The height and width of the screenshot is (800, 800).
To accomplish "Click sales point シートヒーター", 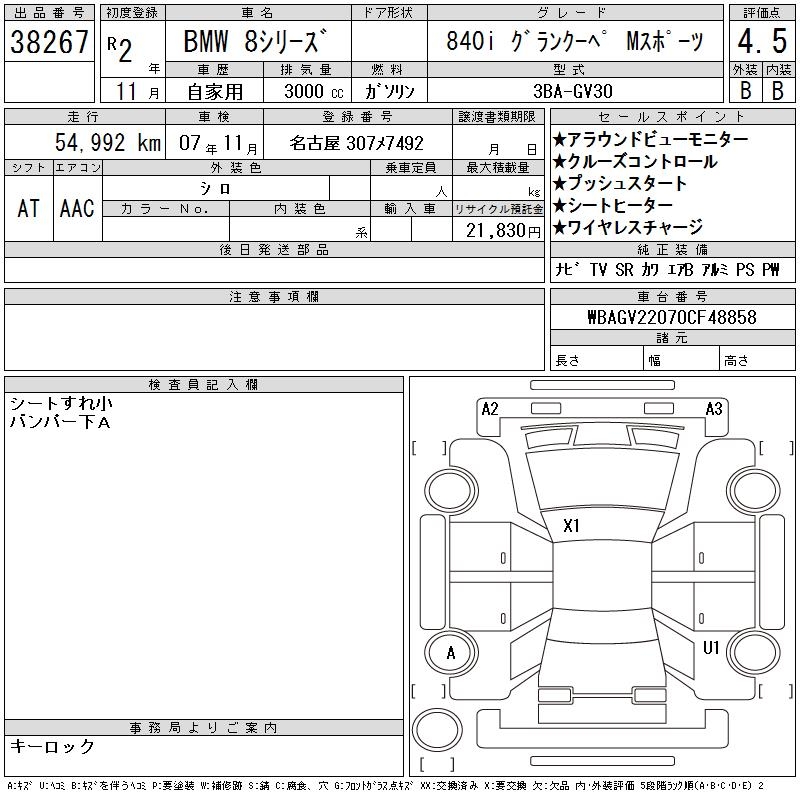I will point(612,205).
